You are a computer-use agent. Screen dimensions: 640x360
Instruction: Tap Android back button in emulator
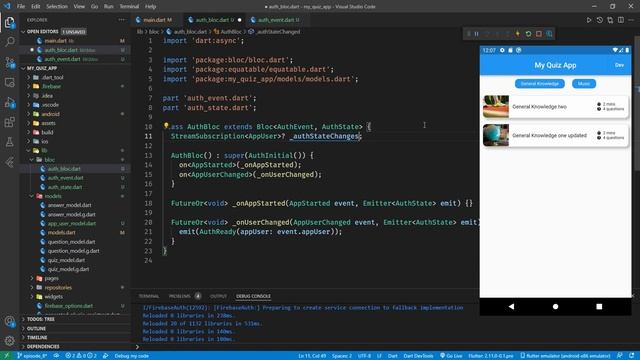pyautogui.click(x=511, y=306)
